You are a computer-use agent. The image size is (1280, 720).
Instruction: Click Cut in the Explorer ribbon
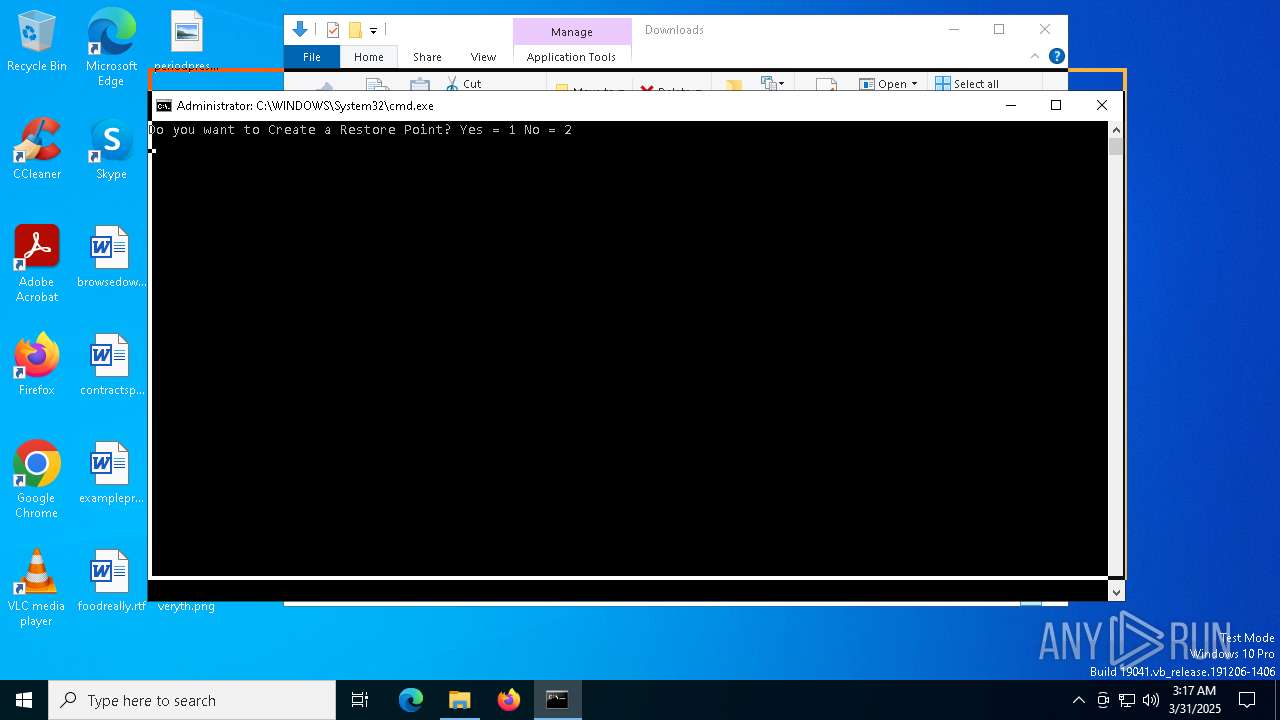pyautogui.click(x=464, y=84)
